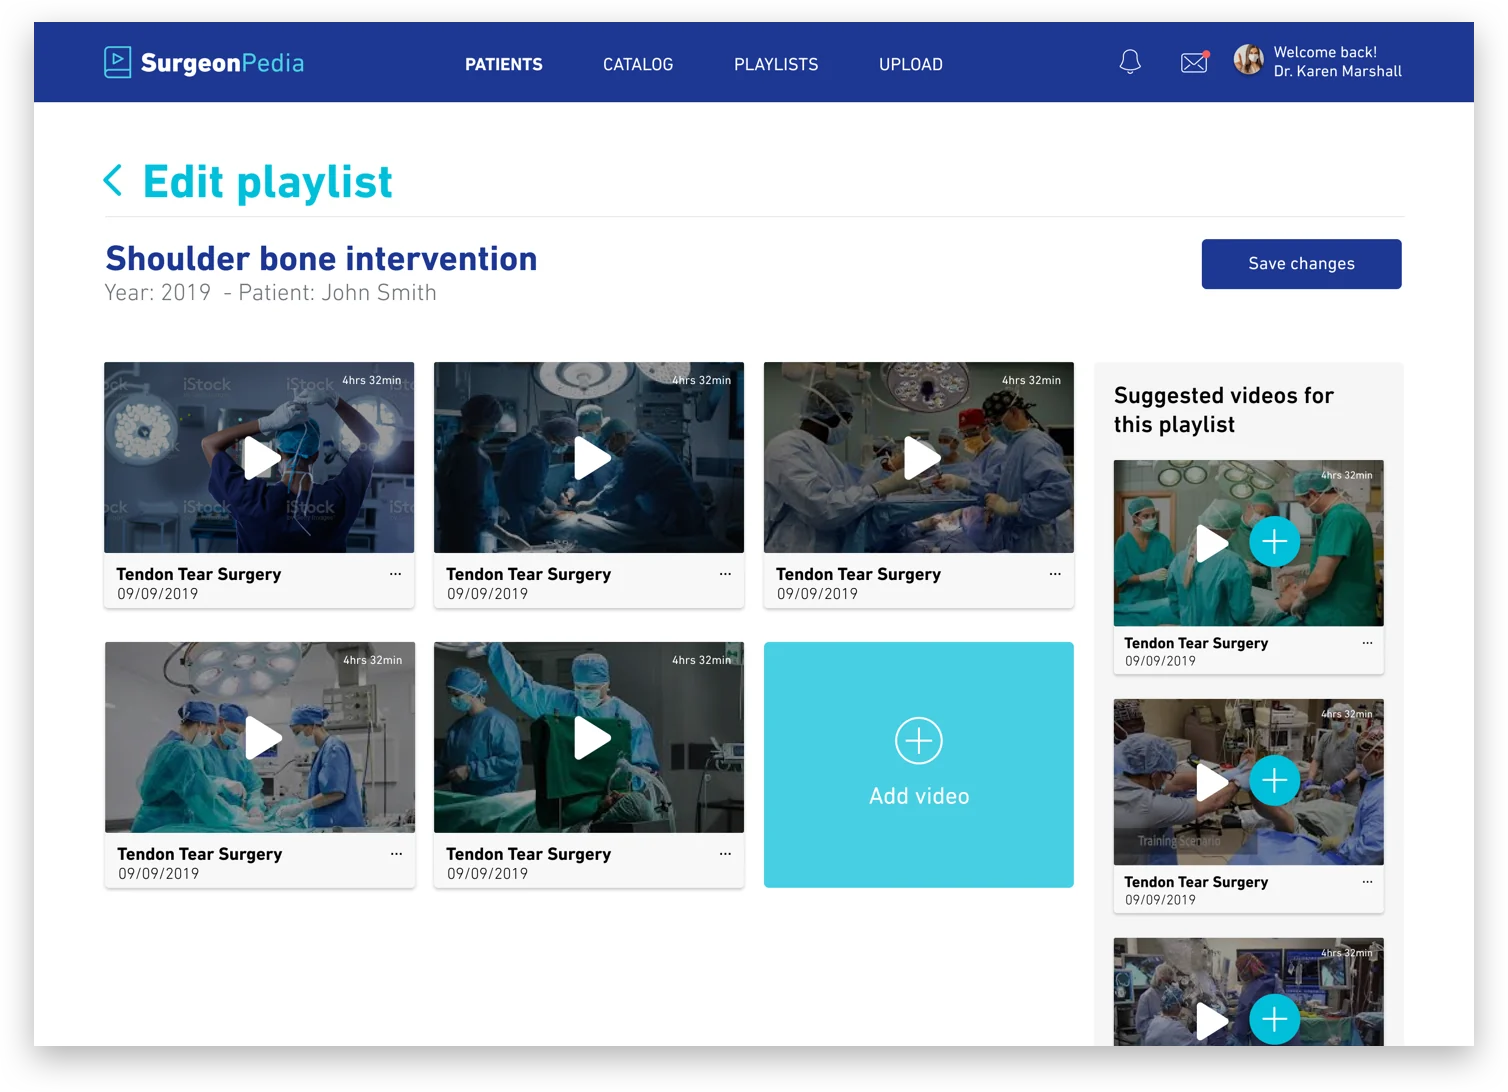
Task: Add third suggested video with plus icon
Action: 1275,1019
